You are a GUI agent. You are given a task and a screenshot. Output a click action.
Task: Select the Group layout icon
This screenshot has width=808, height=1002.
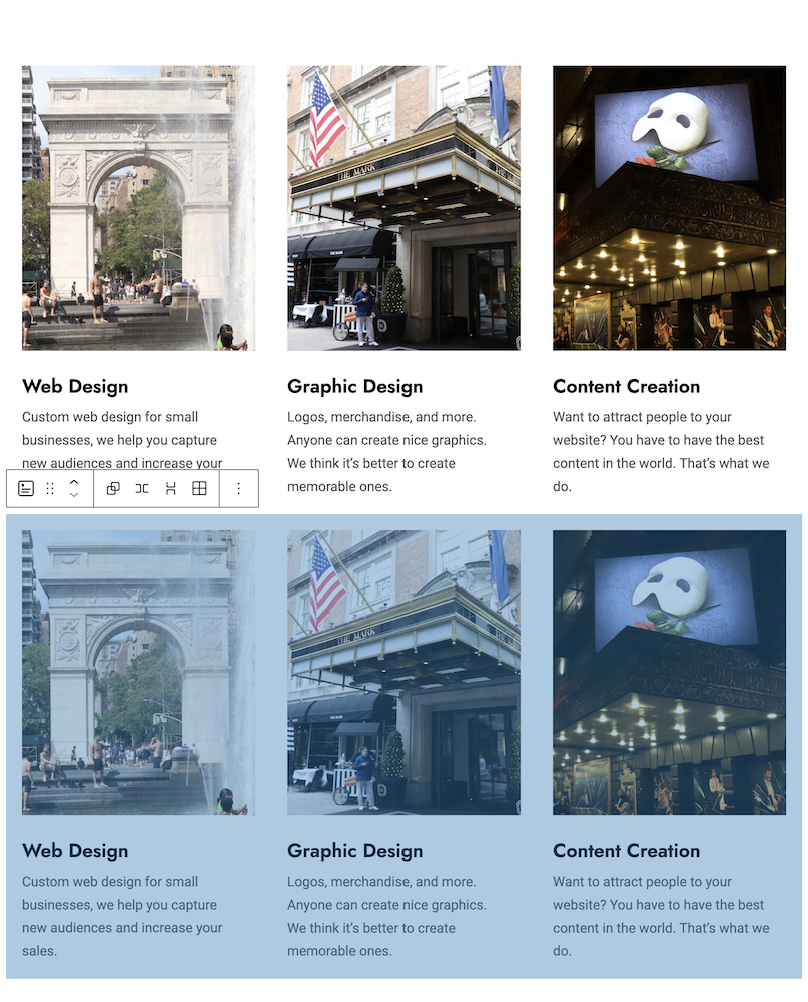coord(113,488)
